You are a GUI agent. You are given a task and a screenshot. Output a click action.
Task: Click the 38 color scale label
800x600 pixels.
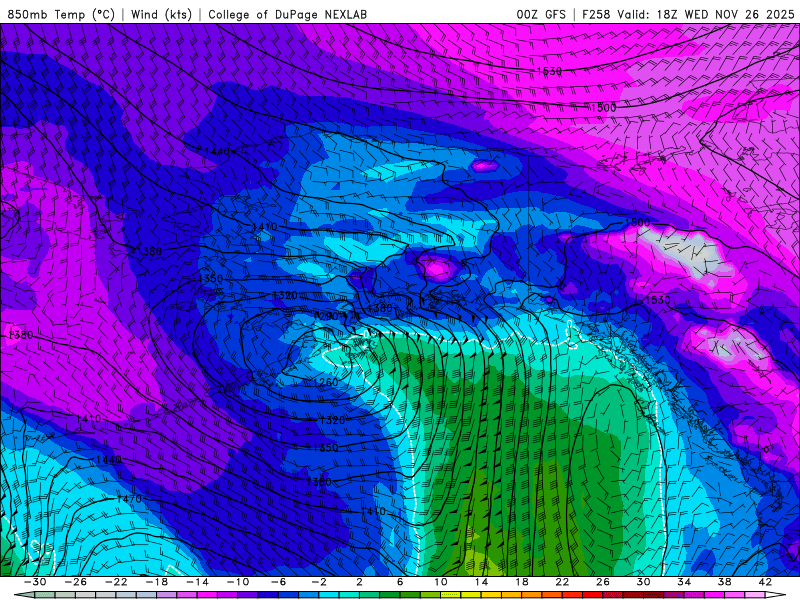[724, 582]
